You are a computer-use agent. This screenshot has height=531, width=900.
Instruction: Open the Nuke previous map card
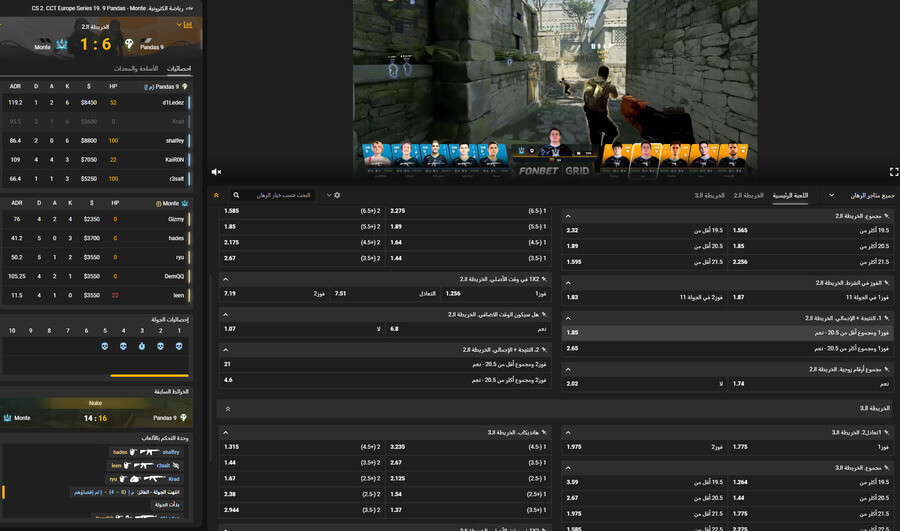(x=96, y=413)
